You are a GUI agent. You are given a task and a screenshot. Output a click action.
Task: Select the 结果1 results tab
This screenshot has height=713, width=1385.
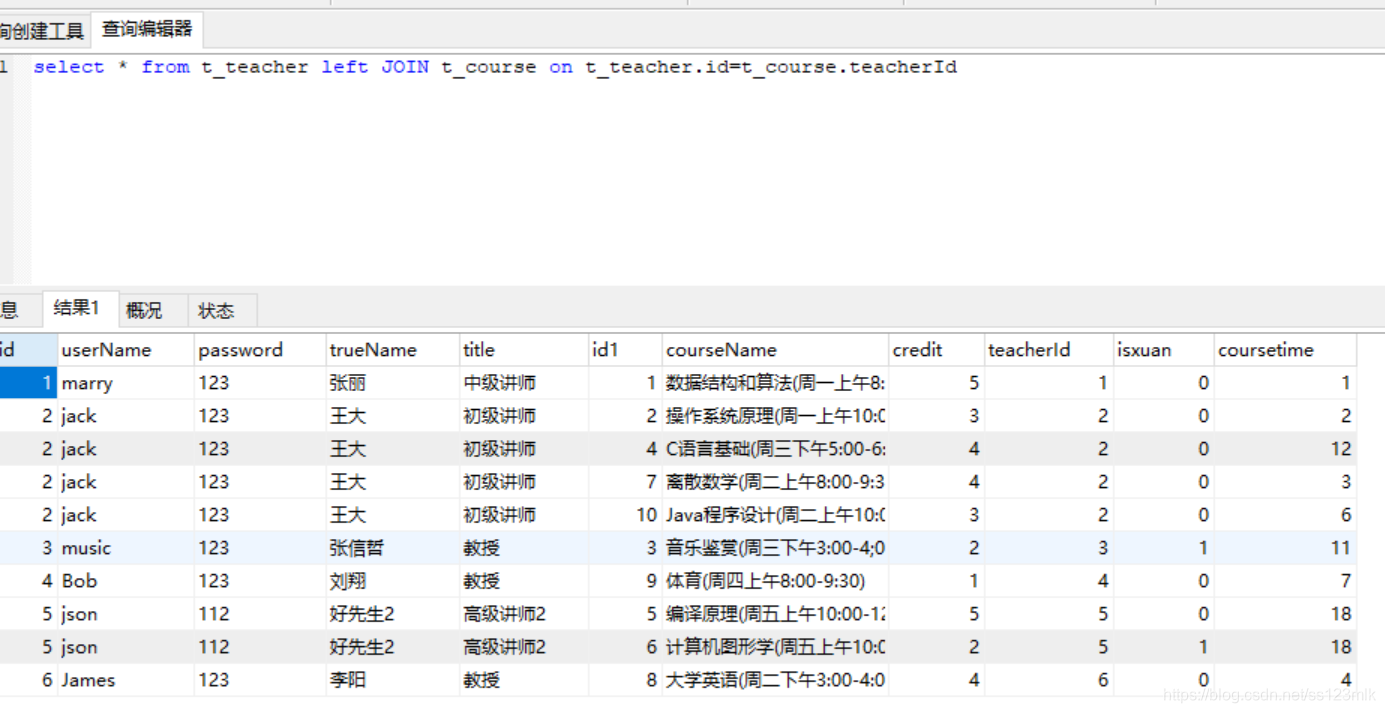(x=78, y=309)
